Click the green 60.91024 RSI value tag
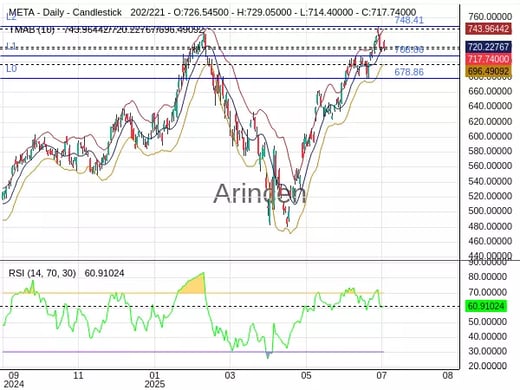This screenshot has width=520, height=390. coord(486,306)
